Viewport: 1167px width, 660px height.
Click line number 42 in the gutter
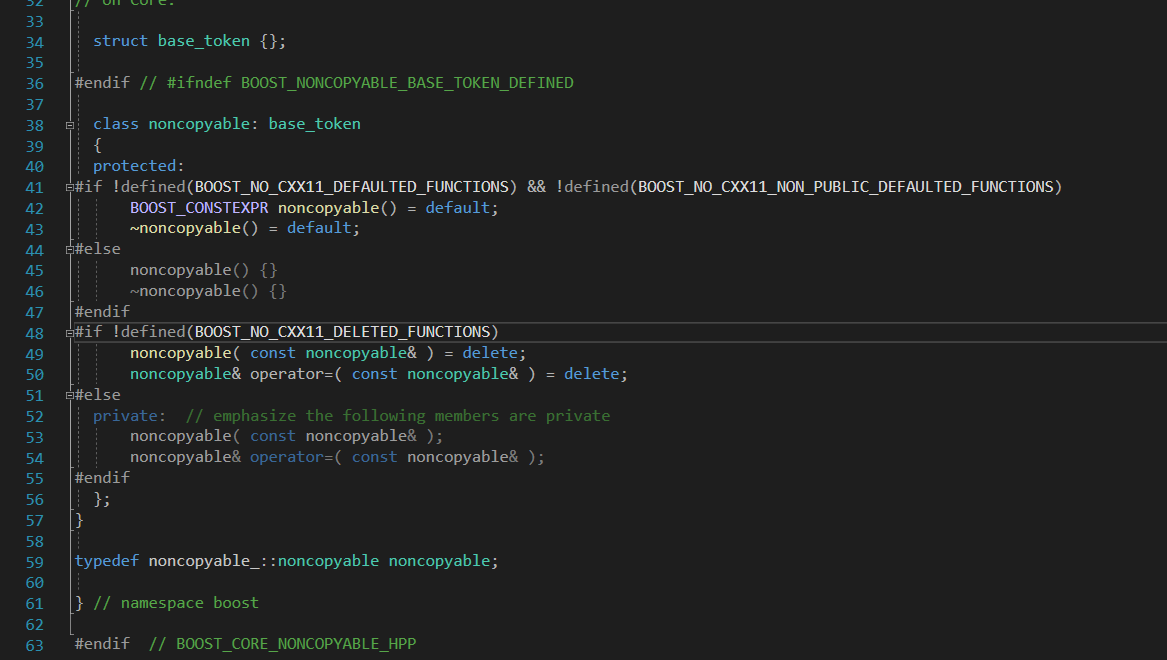35,209
